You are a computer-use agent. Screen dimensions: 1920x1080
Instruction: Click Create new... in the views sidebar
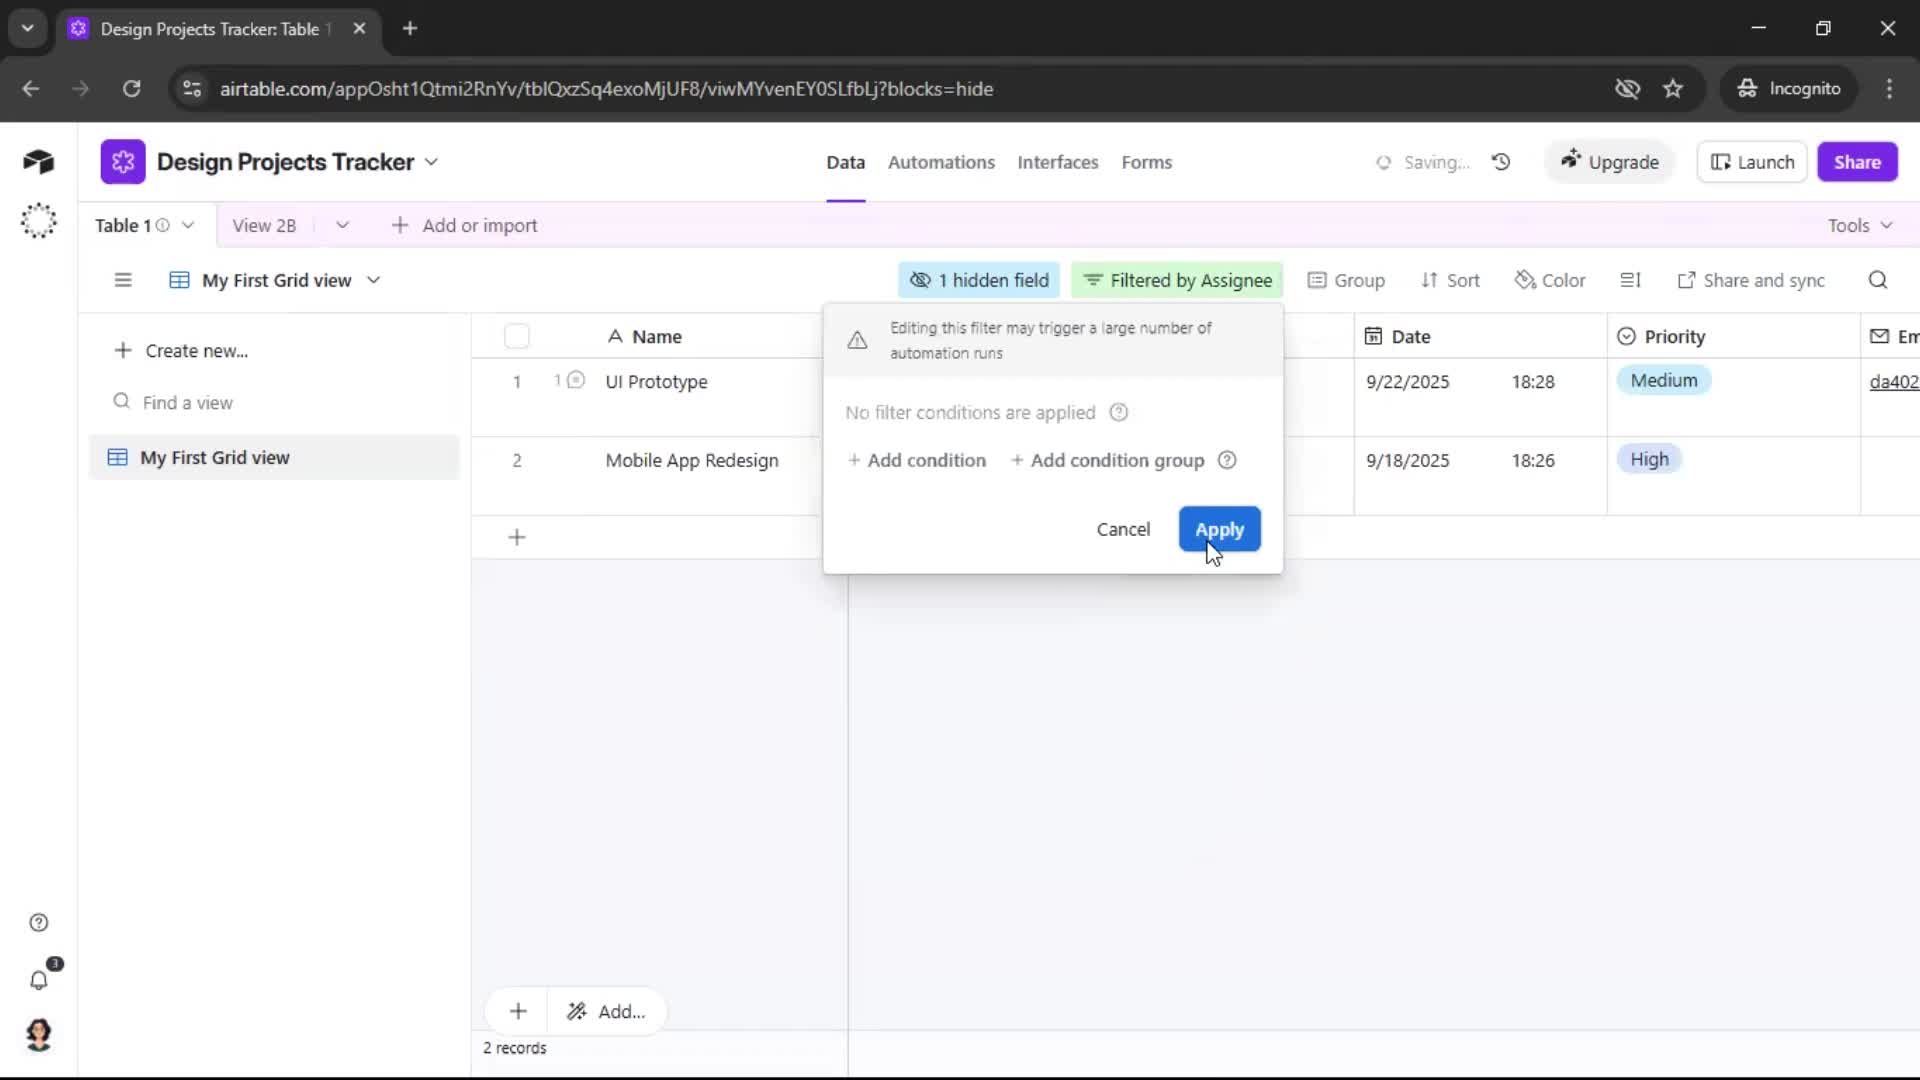(181, 351)
